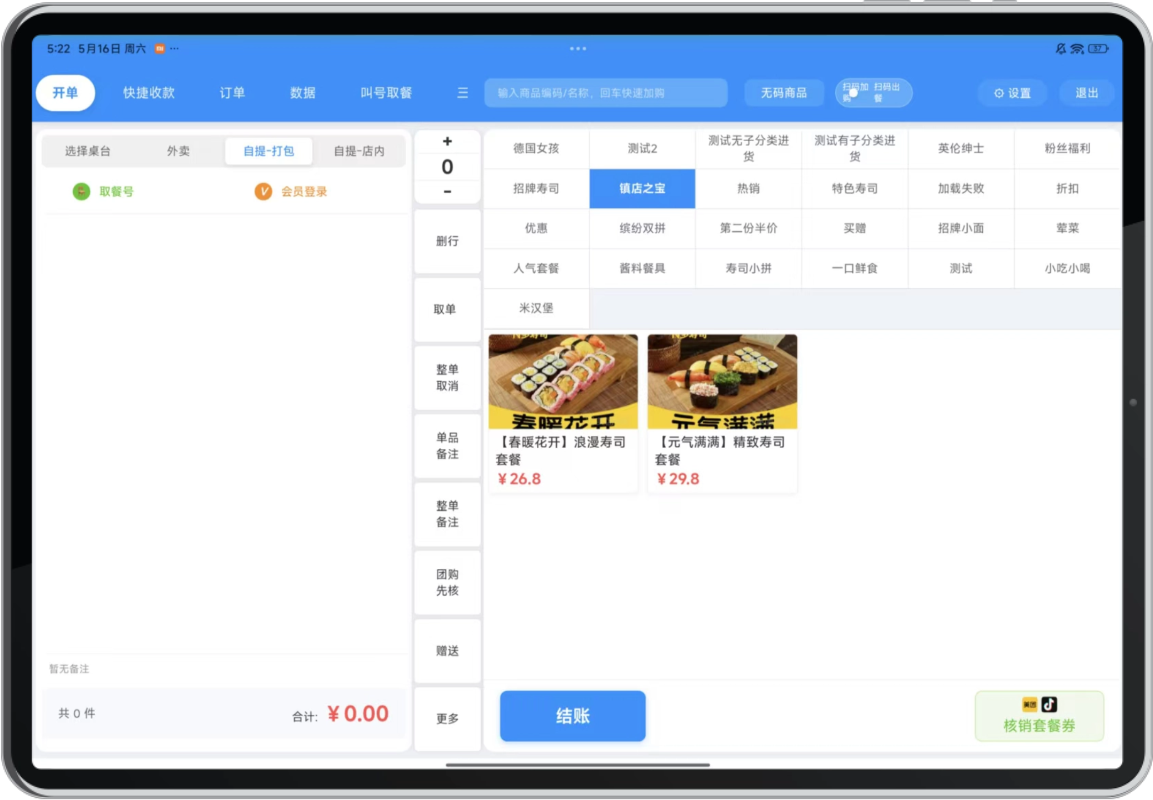Add 元气满满 精致寿司套餐 product
Viewport: 1153px width, 800px height.
[x=722, y=413]
